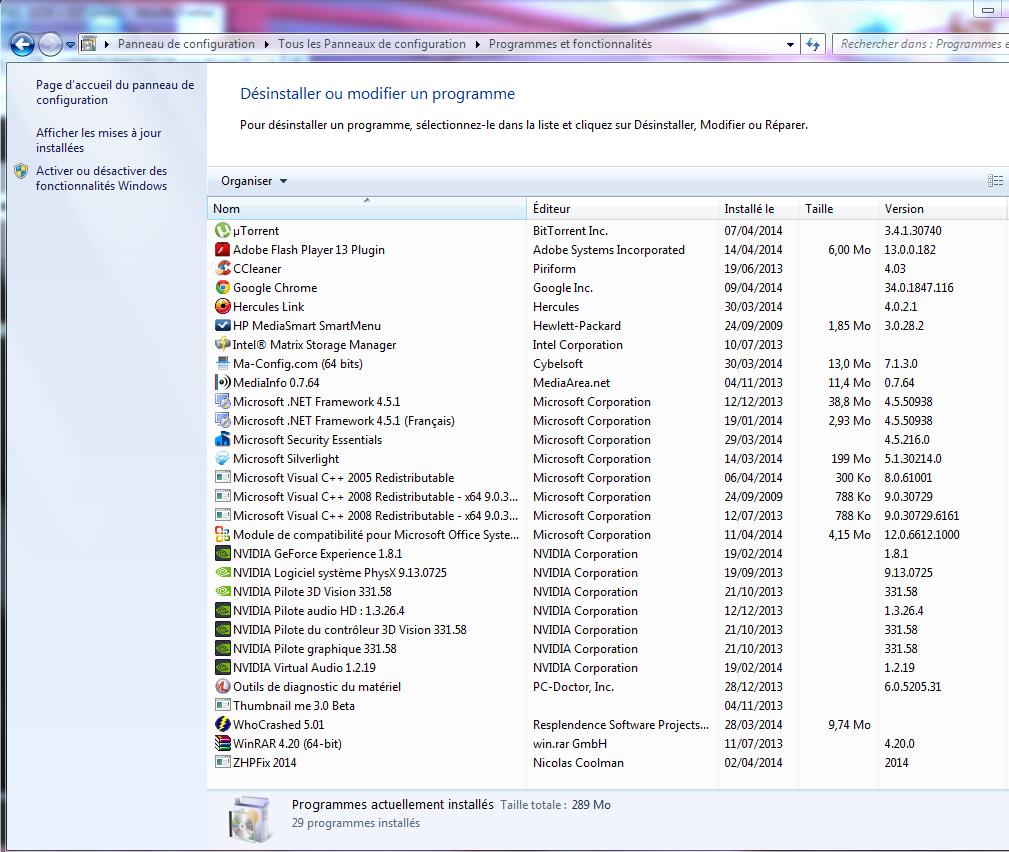Click install date 24/09/2009 for HP MediaSmart
The image size is (1009, 852).
tap(754, 326)
